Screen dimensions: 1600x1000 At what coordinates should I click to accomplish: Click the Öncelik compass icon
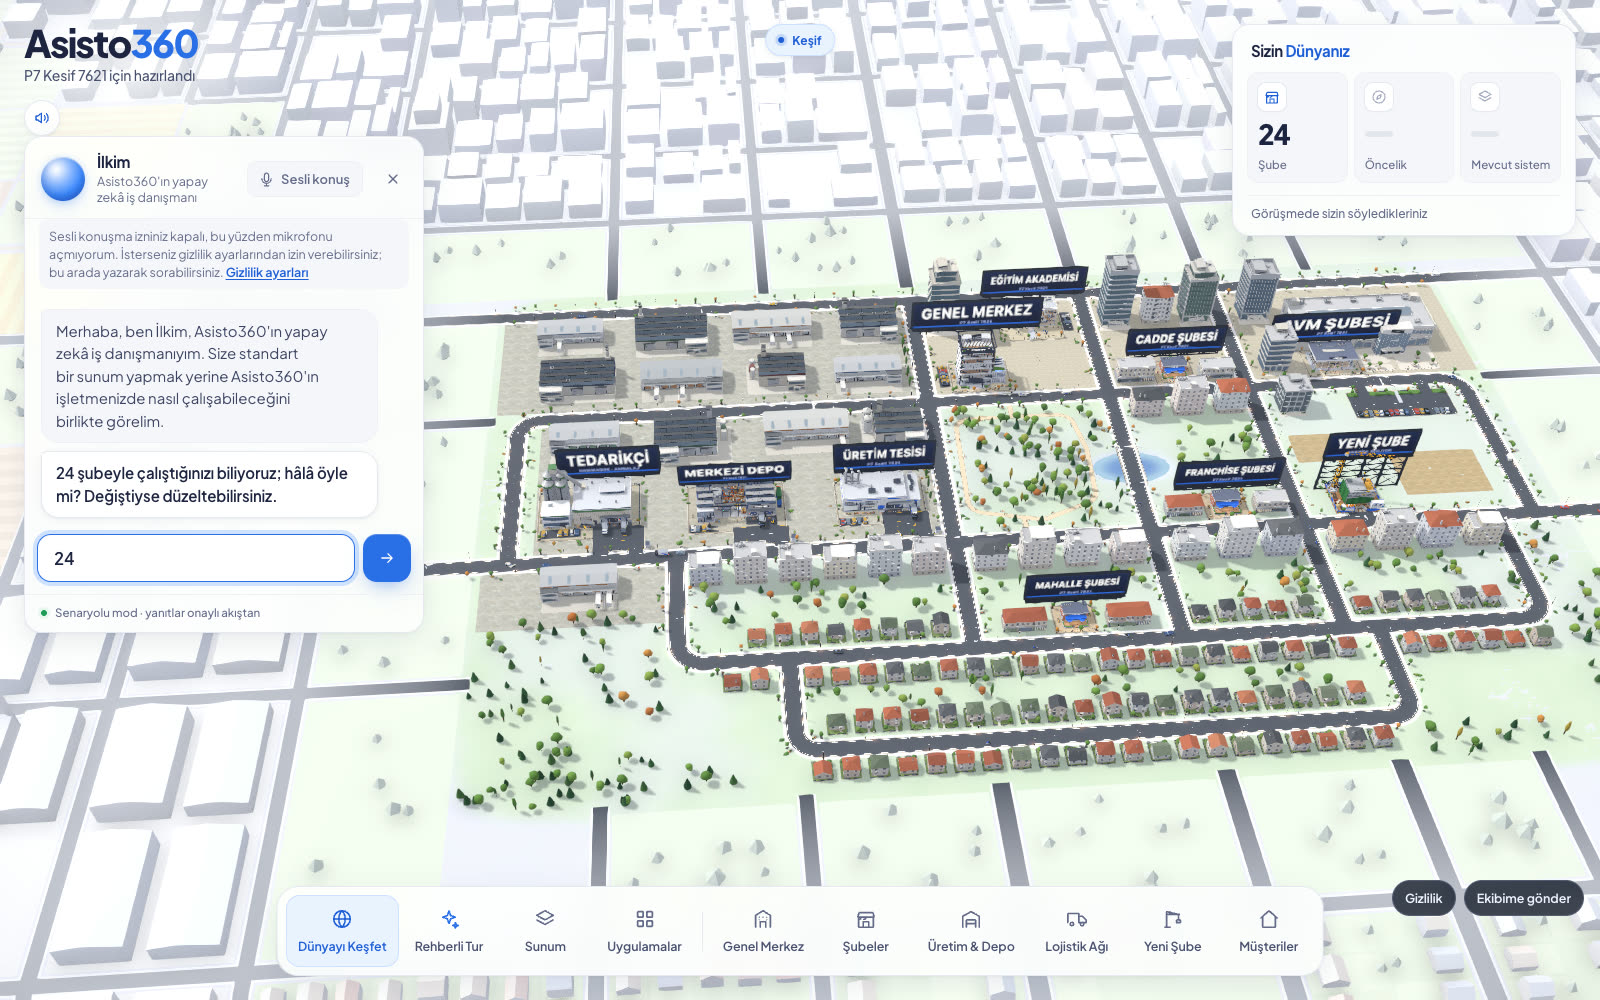1379,97
